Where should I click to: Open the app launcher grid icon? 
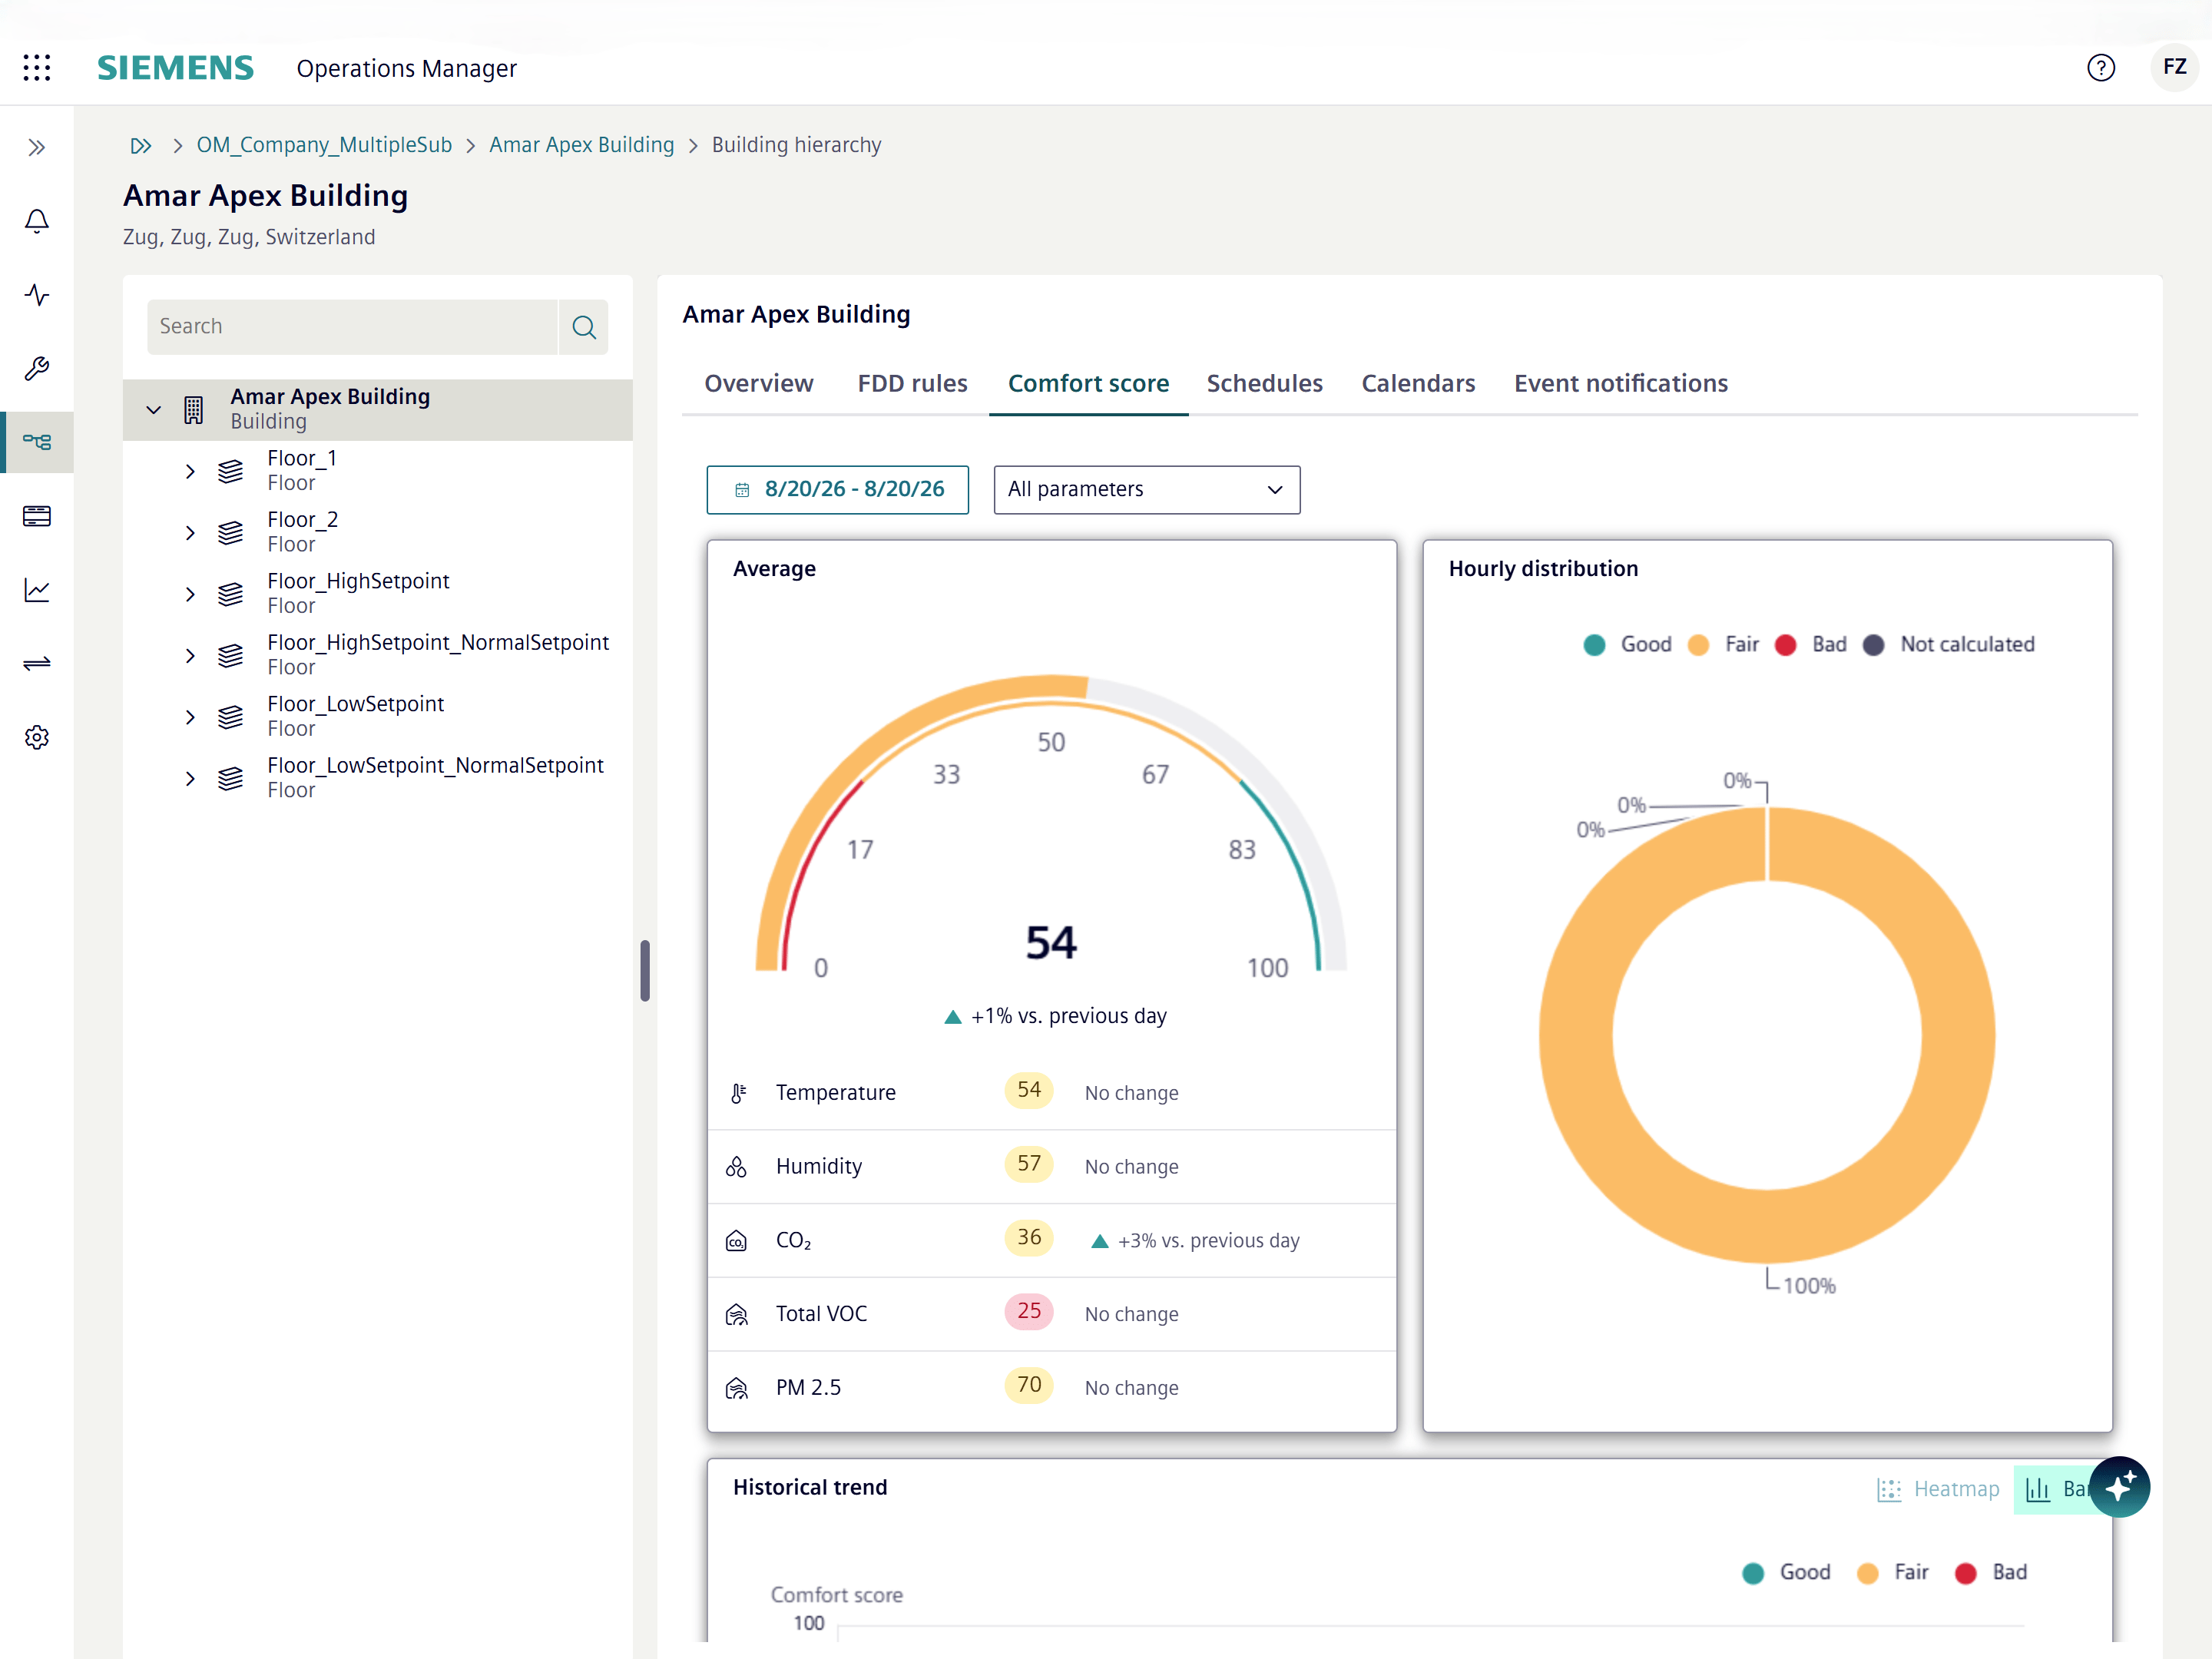[x=37, y=68]
